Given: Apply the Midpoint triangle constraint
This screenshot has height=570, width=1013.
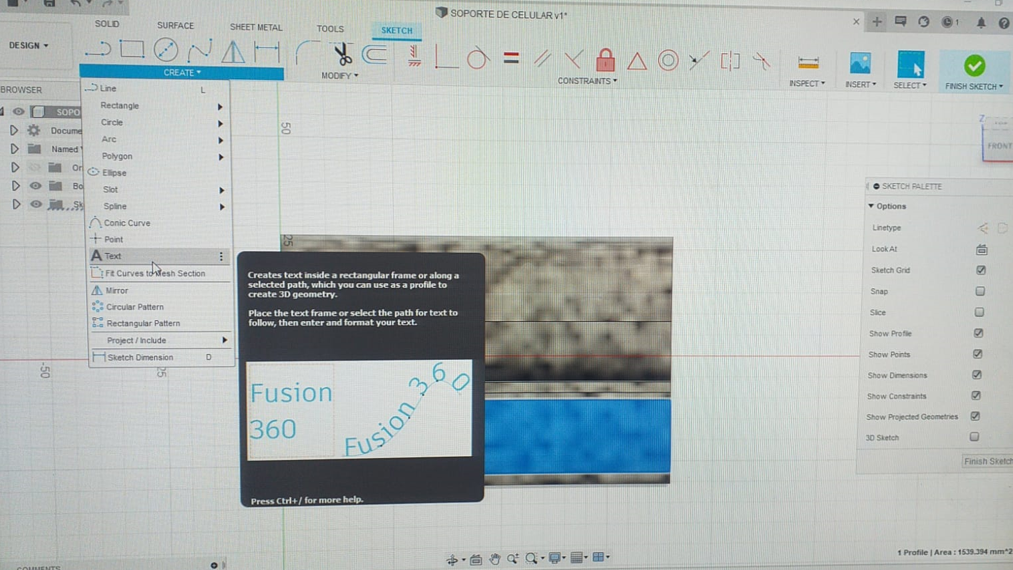Looking at the screenshot, I should pos(637,61).
